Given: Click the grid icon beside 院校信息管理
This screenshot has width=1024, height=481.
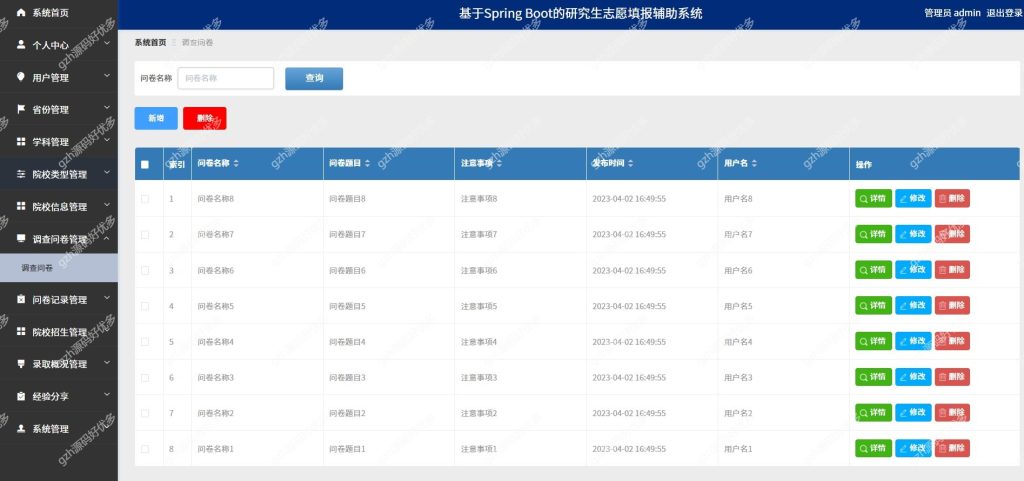Looking at the screenshot, I should pos(21,206).
